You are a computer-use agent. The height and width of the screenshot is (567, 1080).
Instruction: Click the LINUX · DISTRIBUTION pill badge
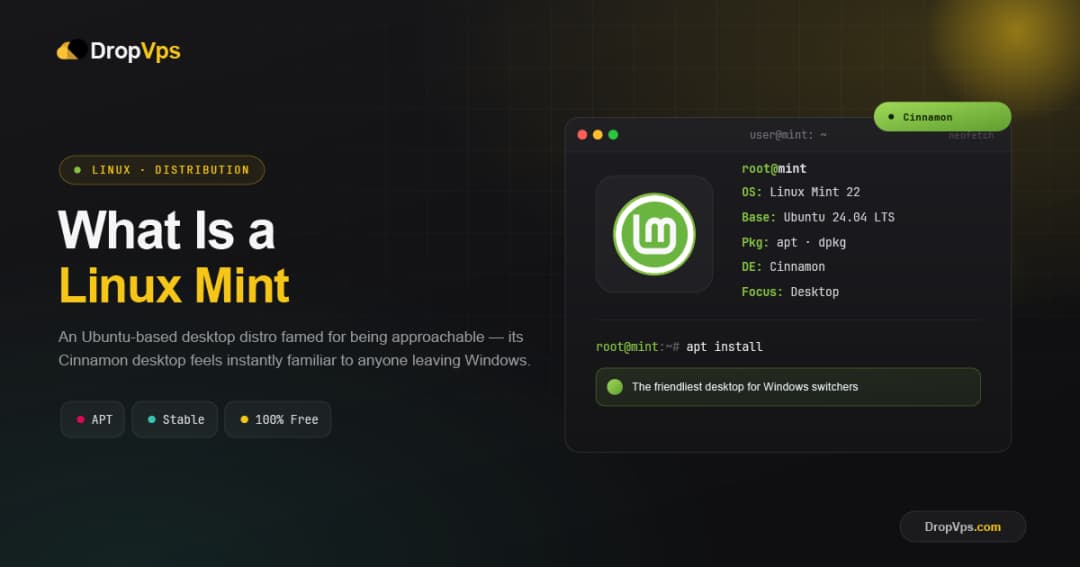tap(162, 170)
